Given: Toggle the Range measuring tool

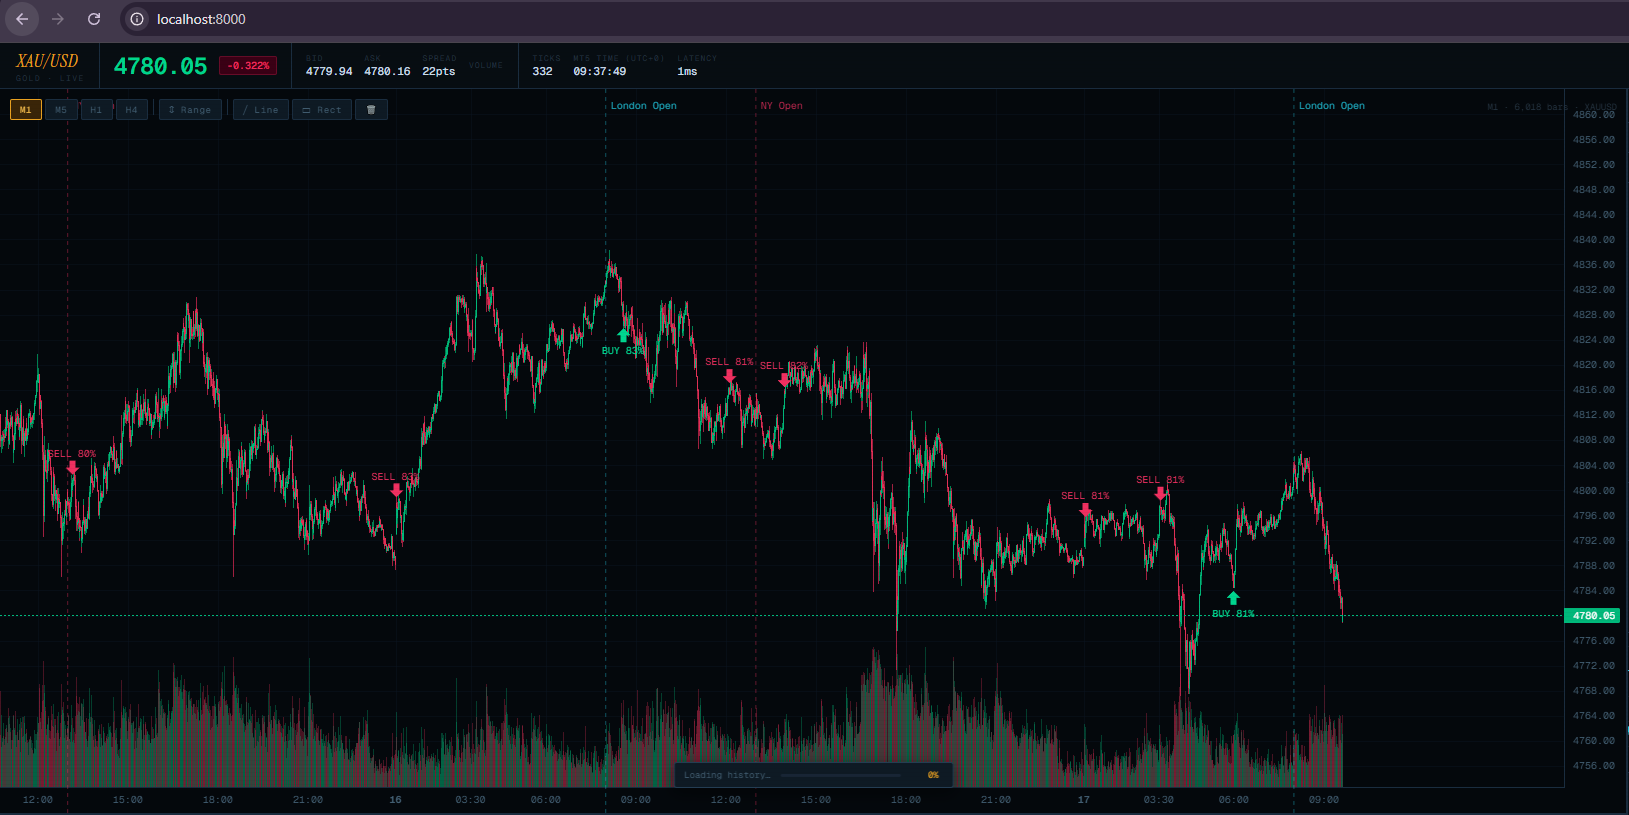Looking at the screenshot, I should 190,110.
